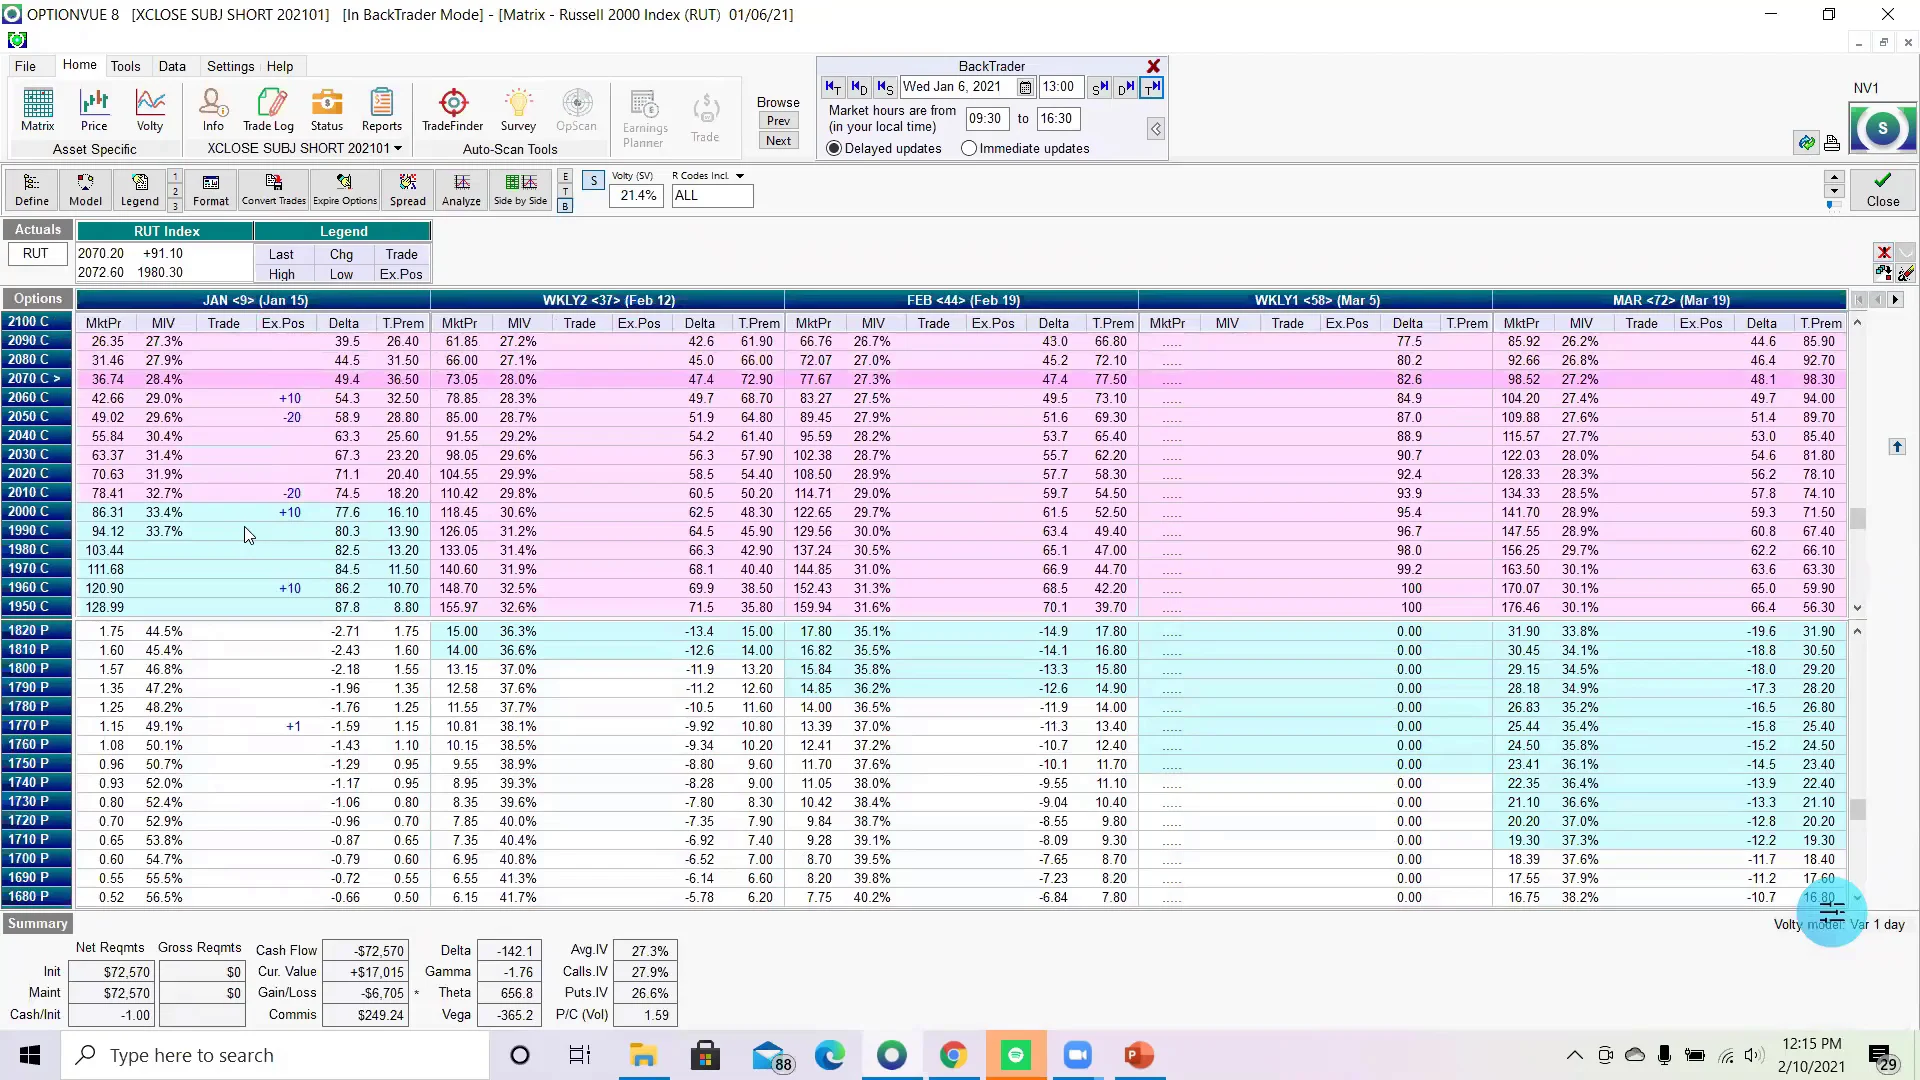Select legend preset number 2
1920x1080 pixels.
click(x=175, y=191)
